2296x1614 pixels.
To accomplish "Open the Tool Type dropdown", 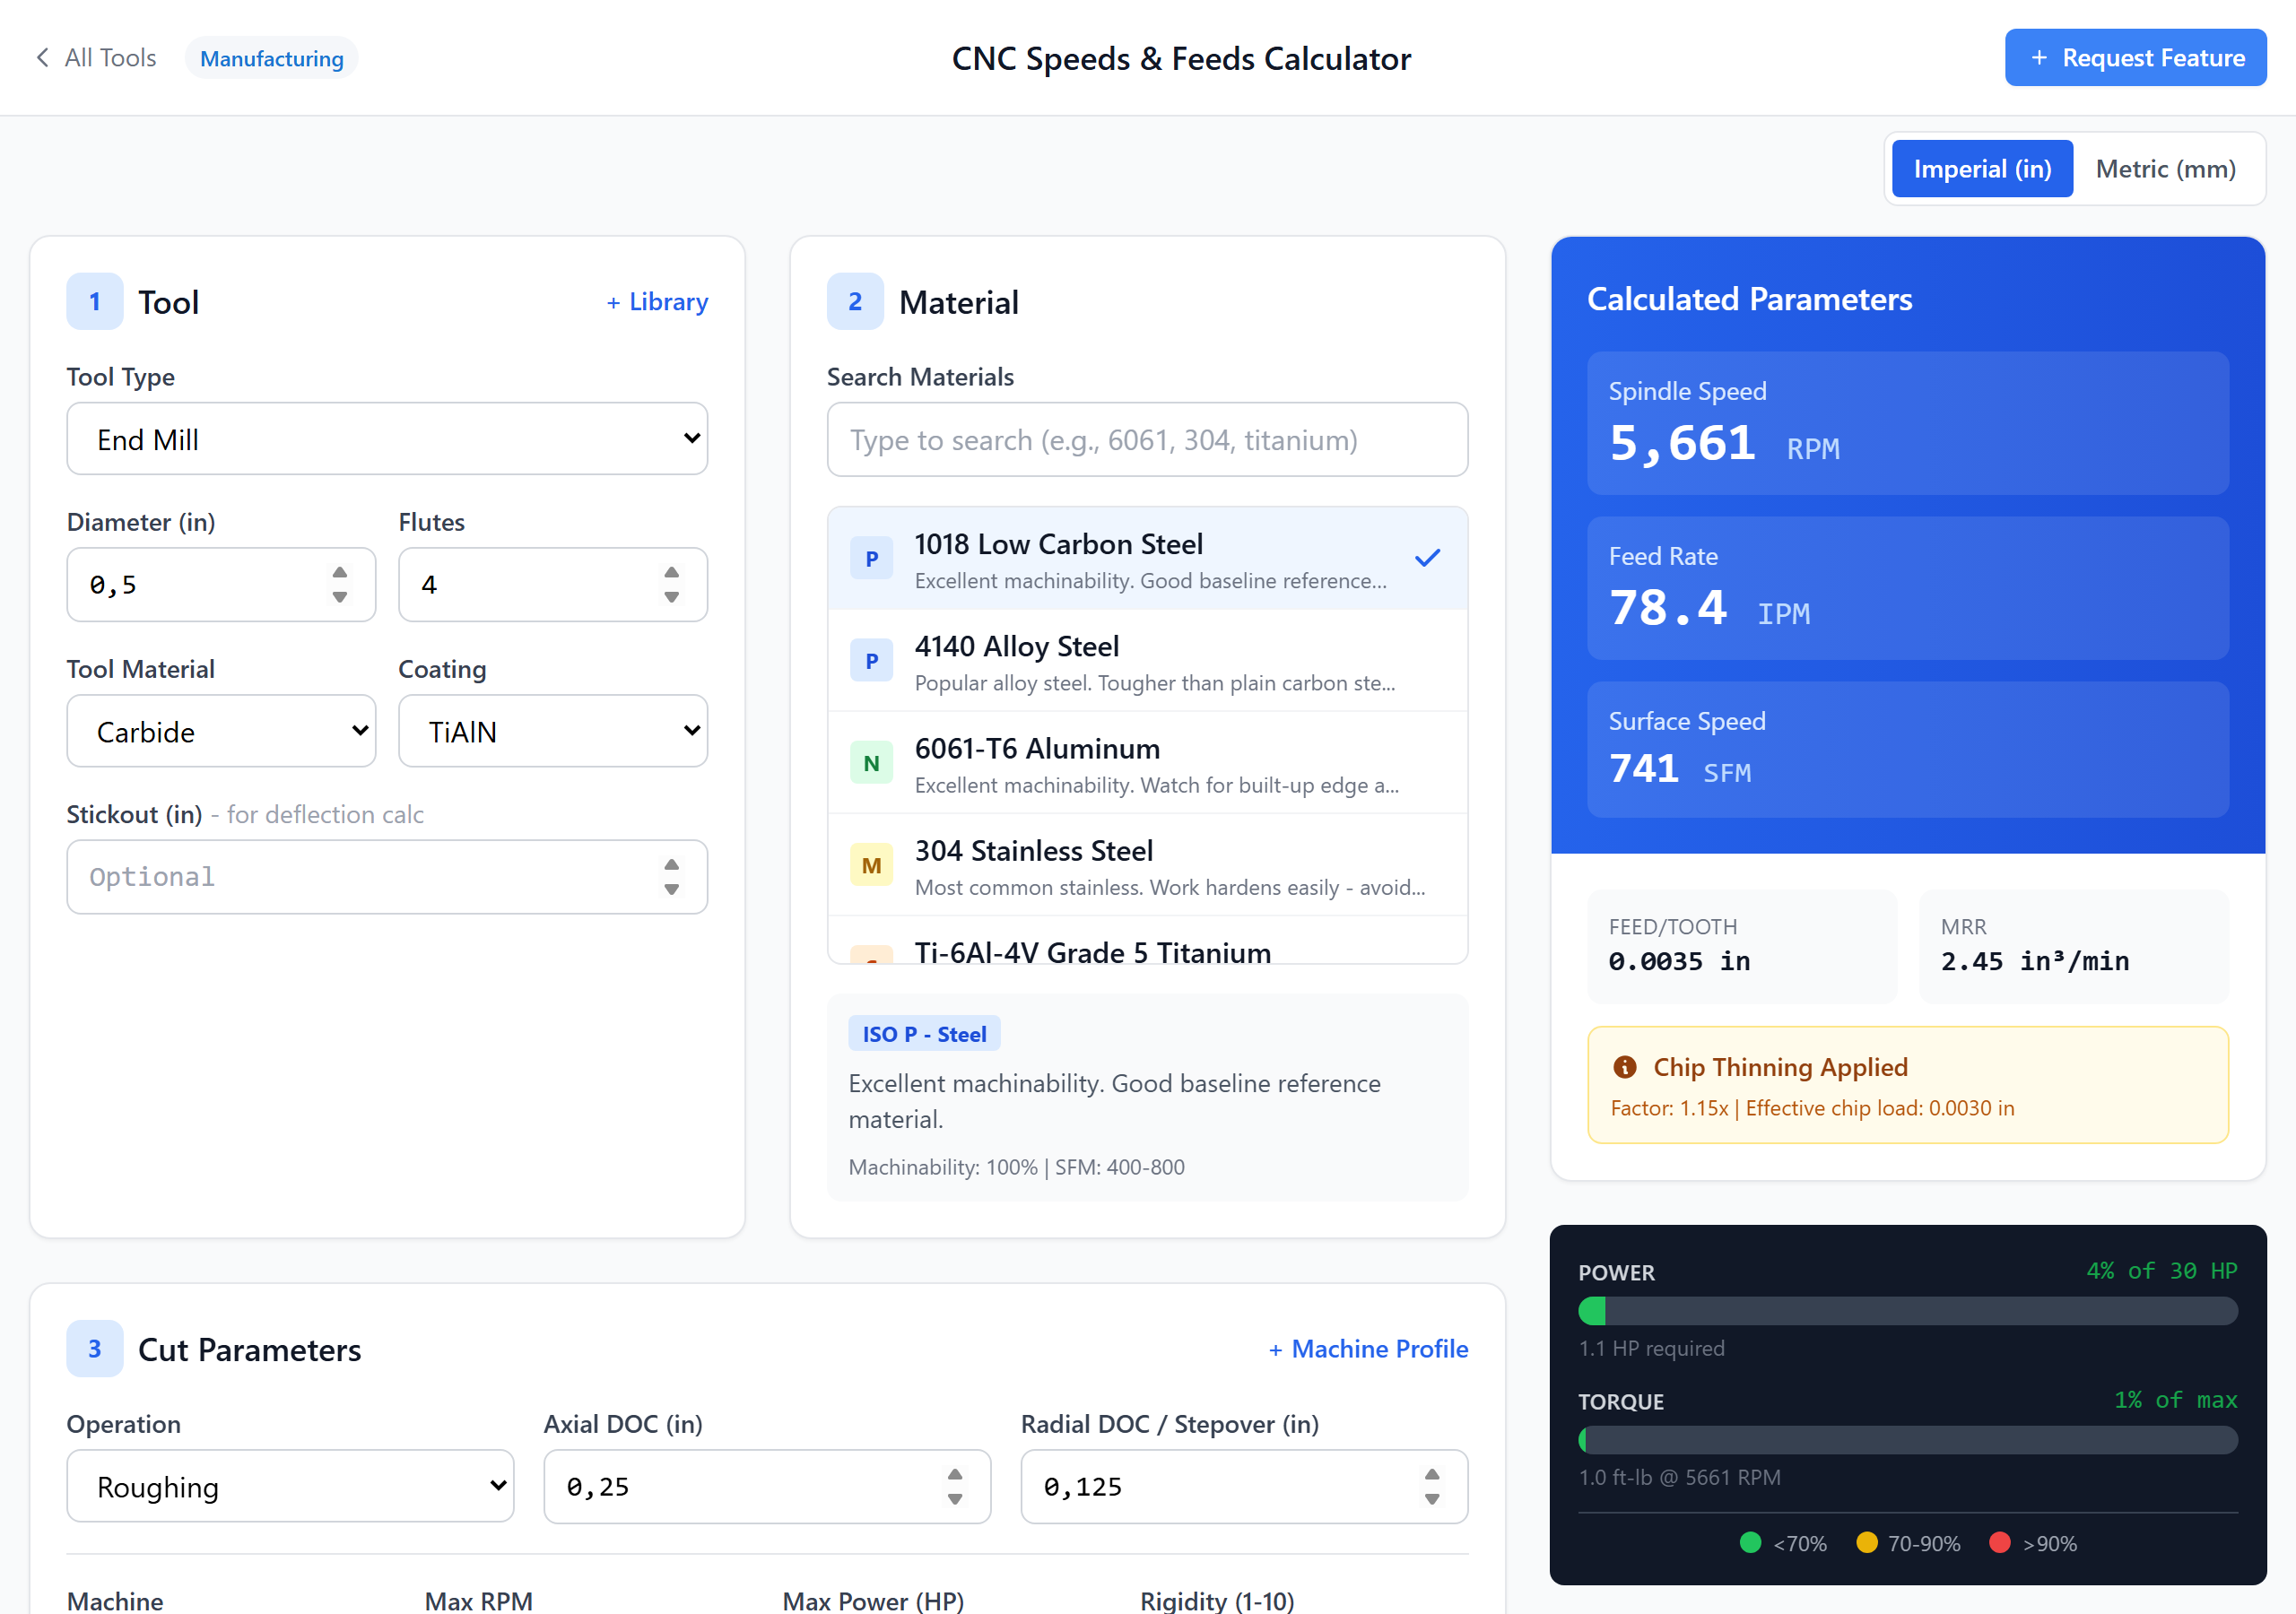I will 387,439.
